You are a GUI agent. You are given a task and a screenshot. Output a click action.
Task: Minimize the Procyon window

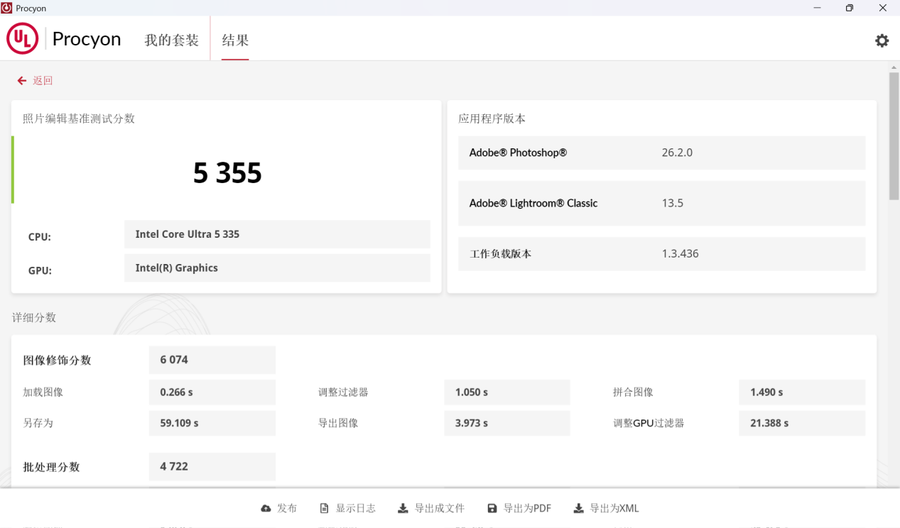pyautogui.click(x=817, y=8)
